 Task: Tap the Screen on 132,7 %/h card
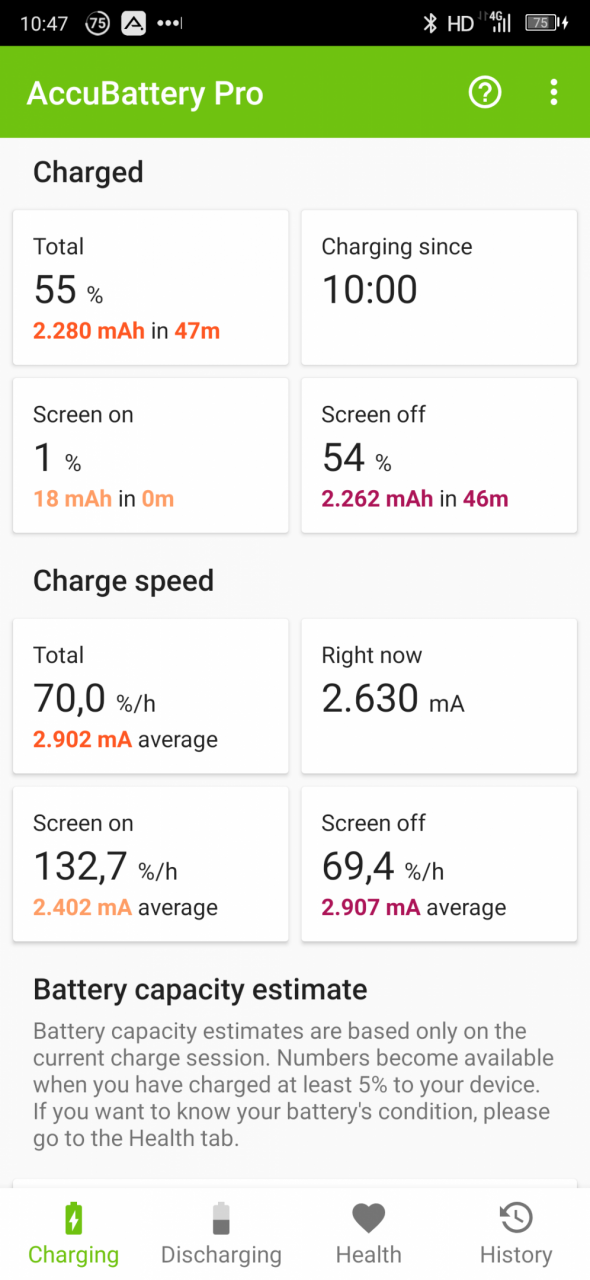(151, 864)
